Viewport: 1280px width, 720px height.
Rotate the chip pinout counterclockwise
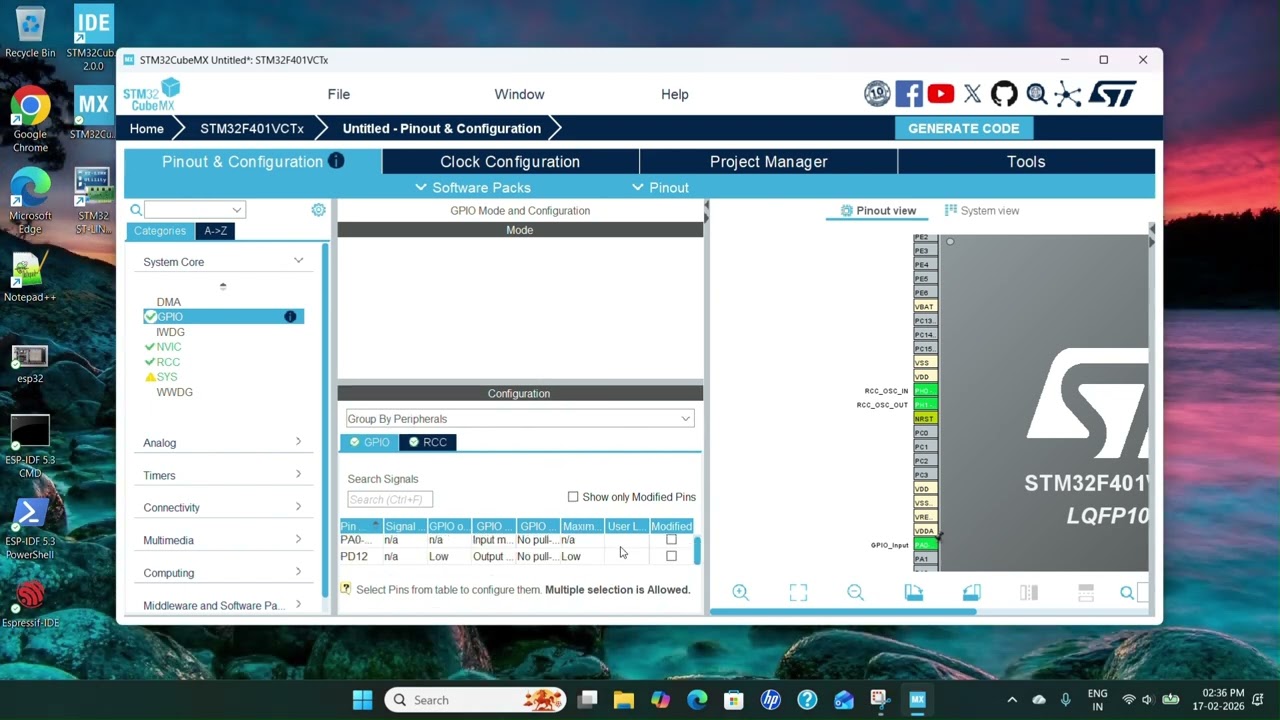click(x=971, y=592)
